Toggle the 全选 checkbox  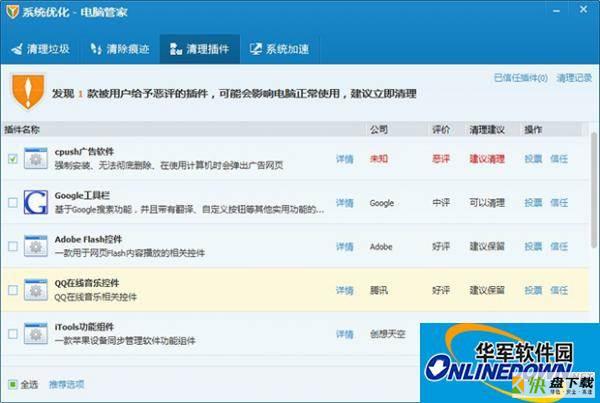[x=13, y=384]
